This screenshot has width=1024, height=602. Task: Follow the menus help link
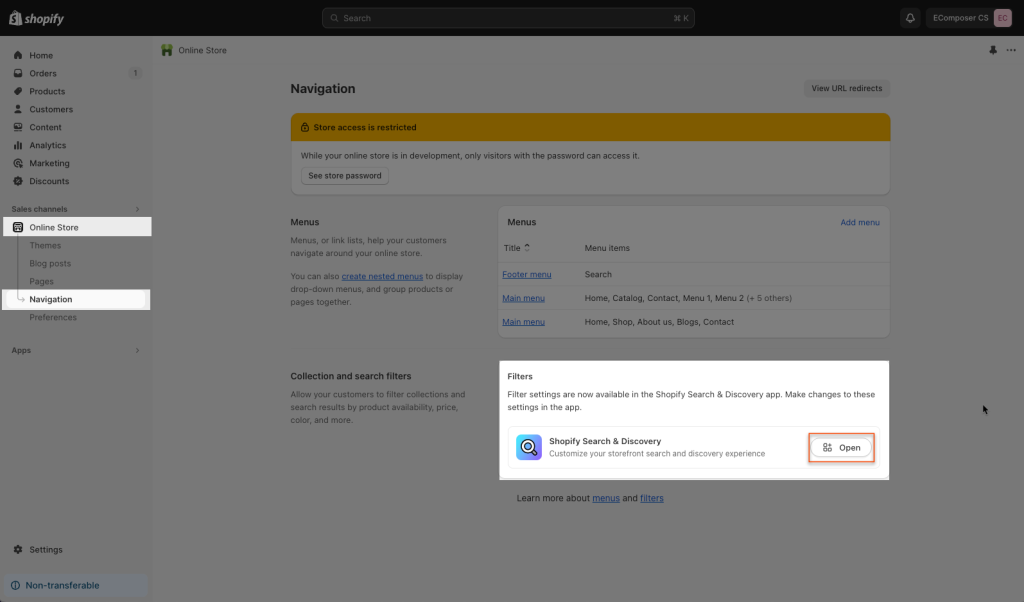click(606, 498)
